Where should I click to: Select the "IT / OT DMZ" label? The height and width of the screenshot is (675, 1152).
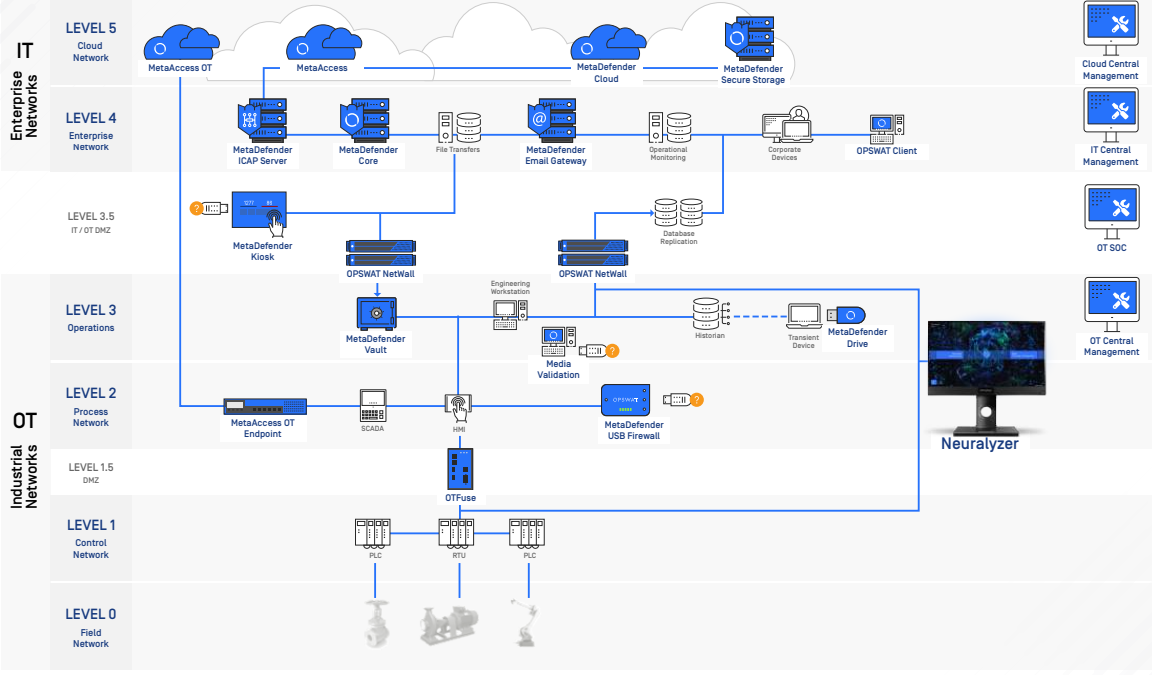point(91,231)
